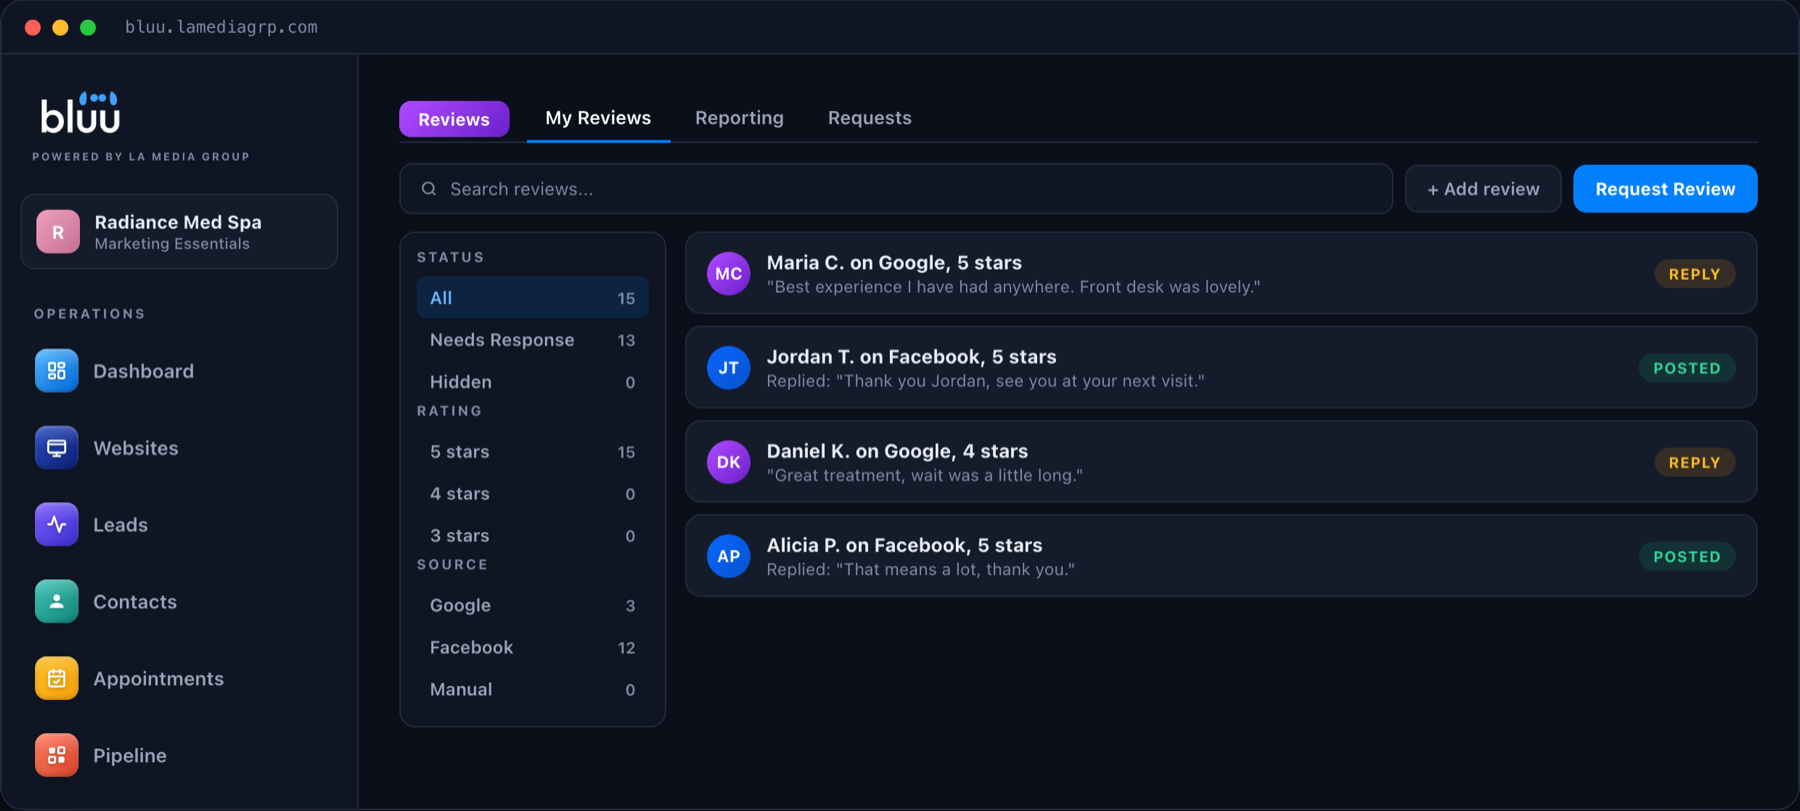Go to Pipeline in sidebar
This screenshot has height=811, width=1800.
130,756
